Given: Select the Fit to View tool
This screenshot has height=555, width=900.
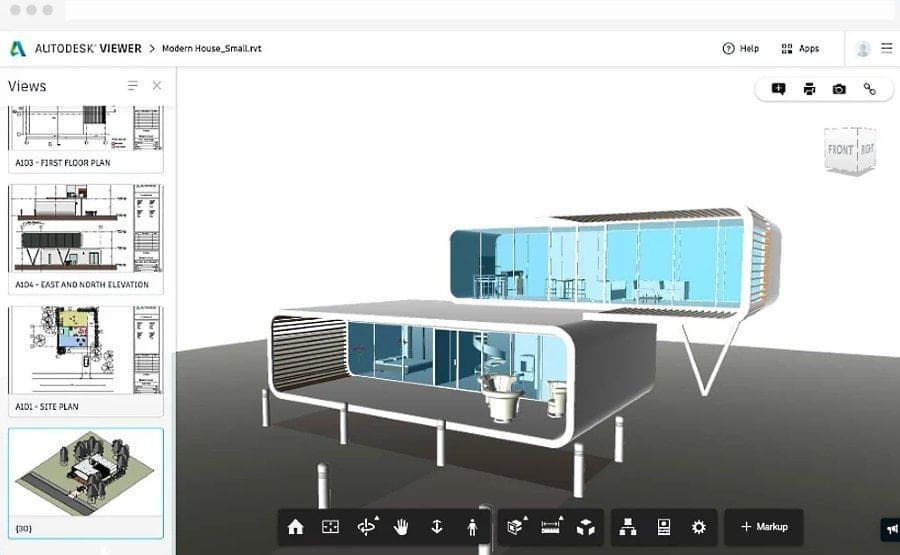Looking at the screenshot, I should [x=330, y=527].
